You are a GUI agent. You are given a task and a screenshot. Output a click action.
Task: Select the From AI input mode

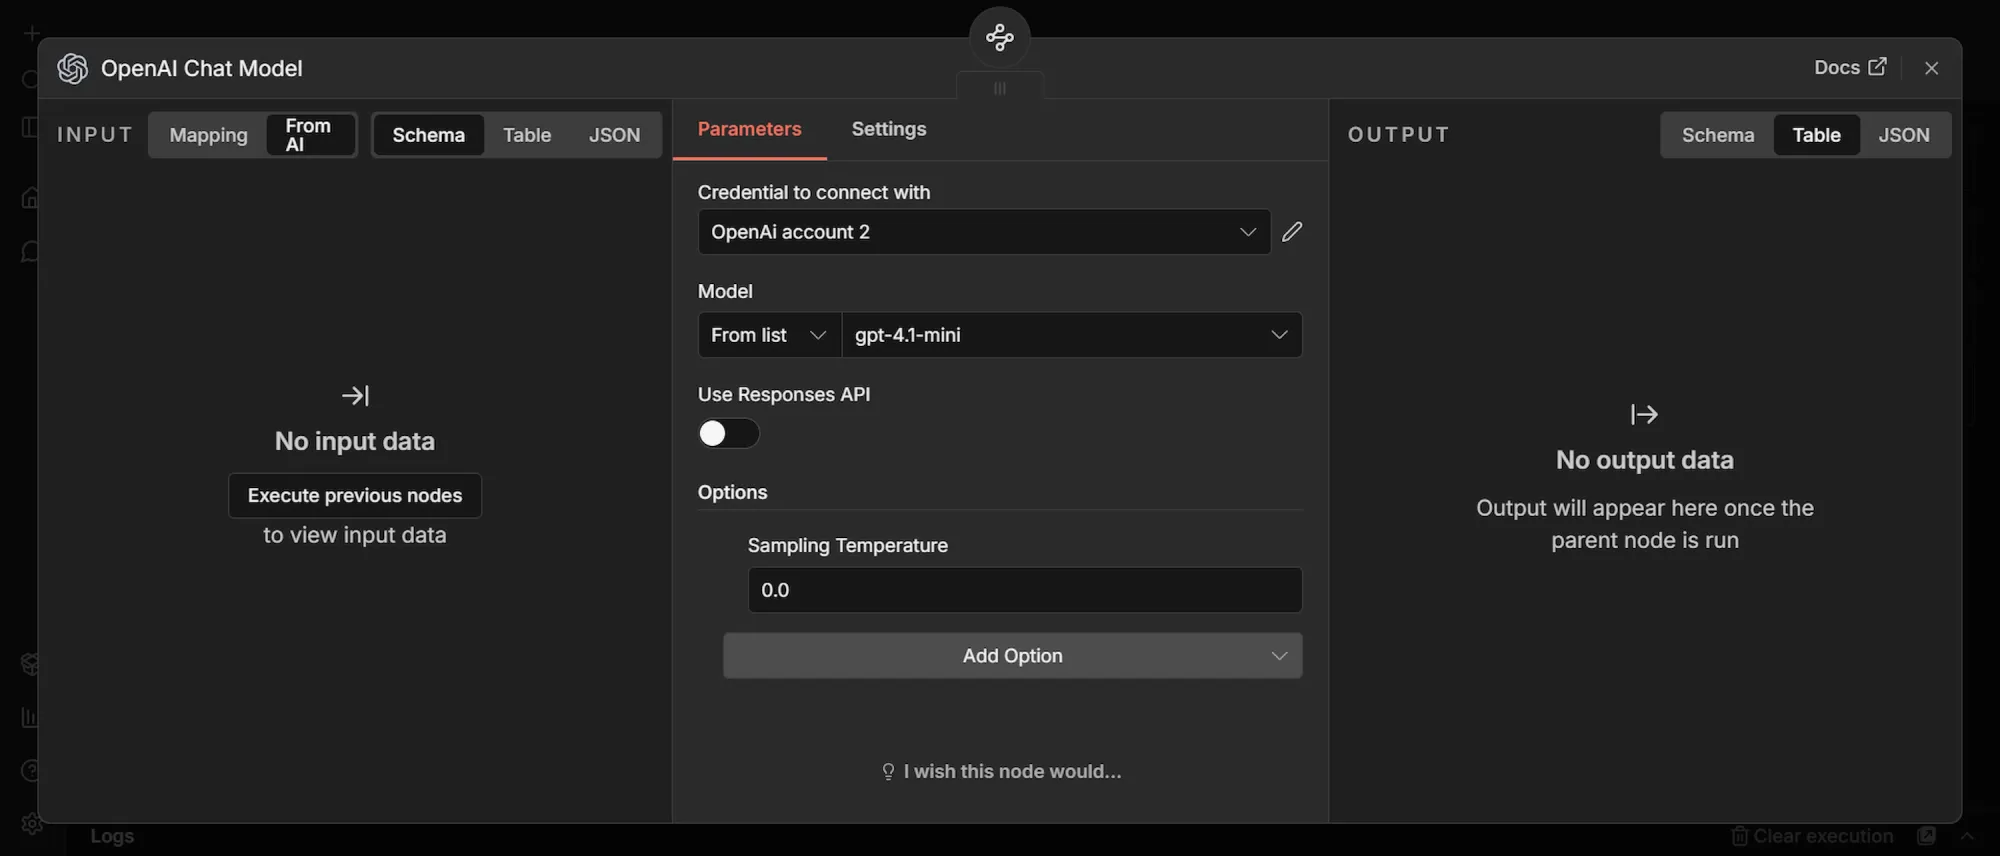(x=310, y=135)
